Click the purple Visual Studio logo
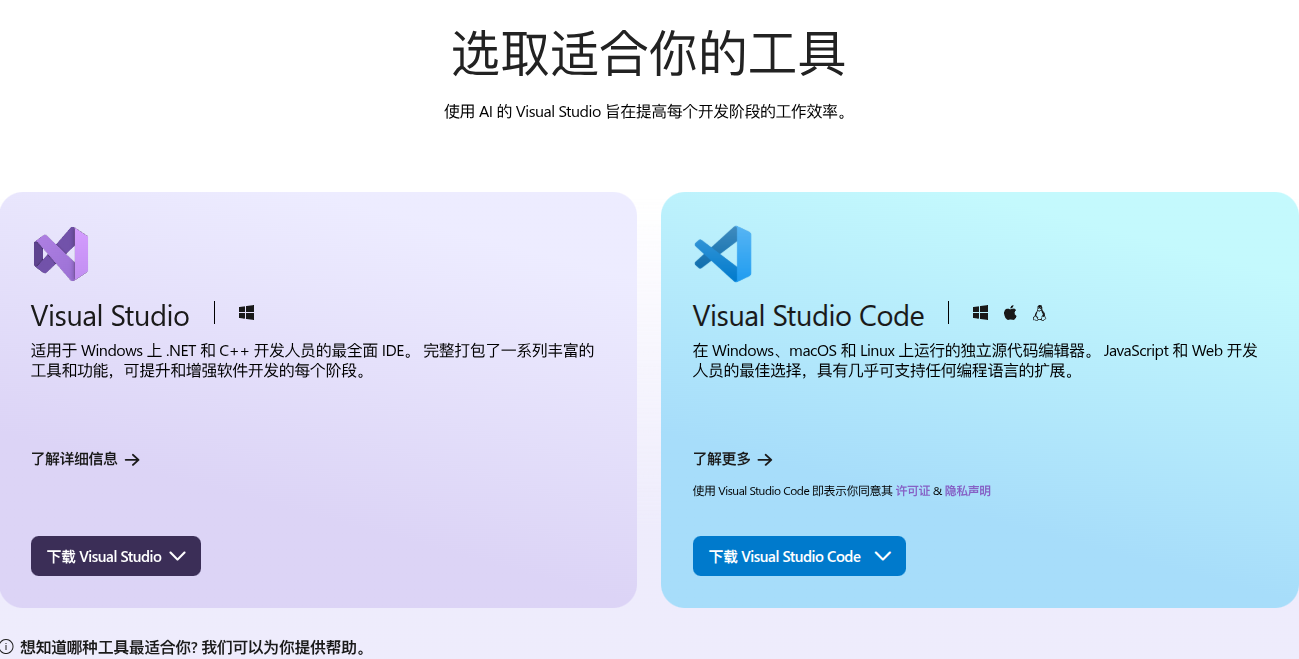 point(61,254)
